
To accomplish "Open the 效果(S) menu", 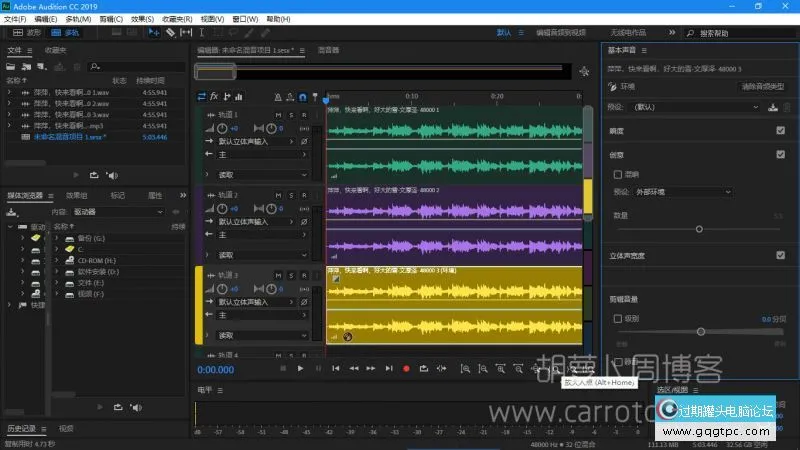I will point(143,18).
